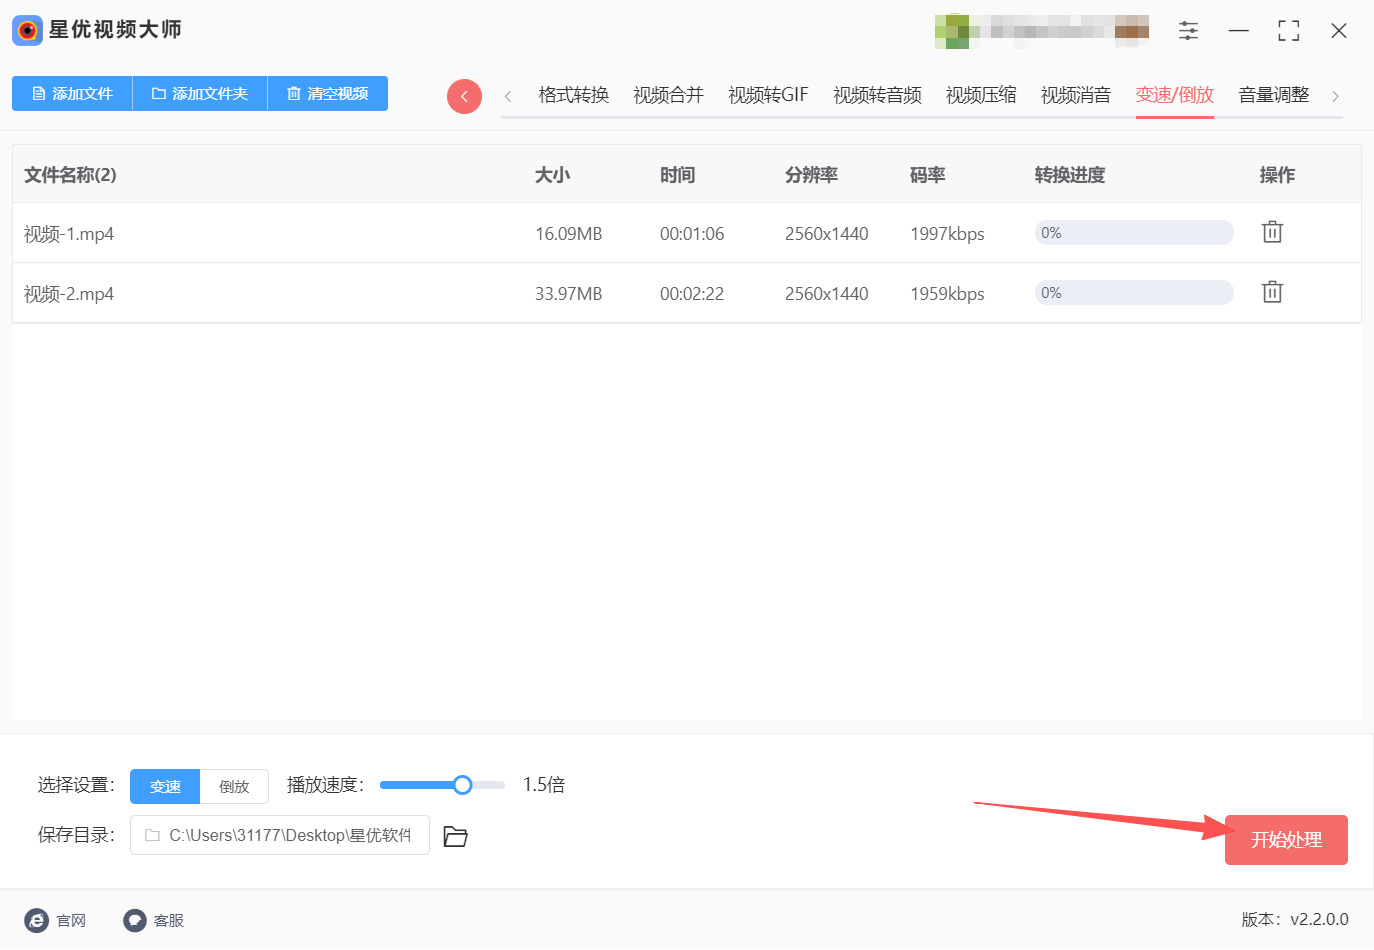Click the 版本 v2.2.0.0 version text

(x=1295, y=919)
